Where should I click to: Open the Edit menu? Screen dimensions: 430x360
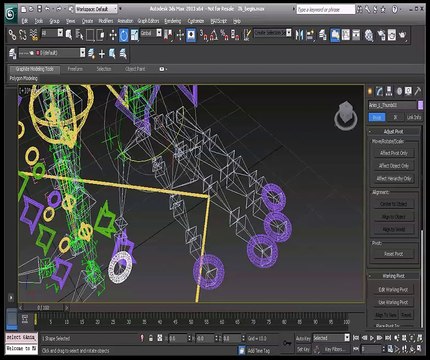click(25, 21)
